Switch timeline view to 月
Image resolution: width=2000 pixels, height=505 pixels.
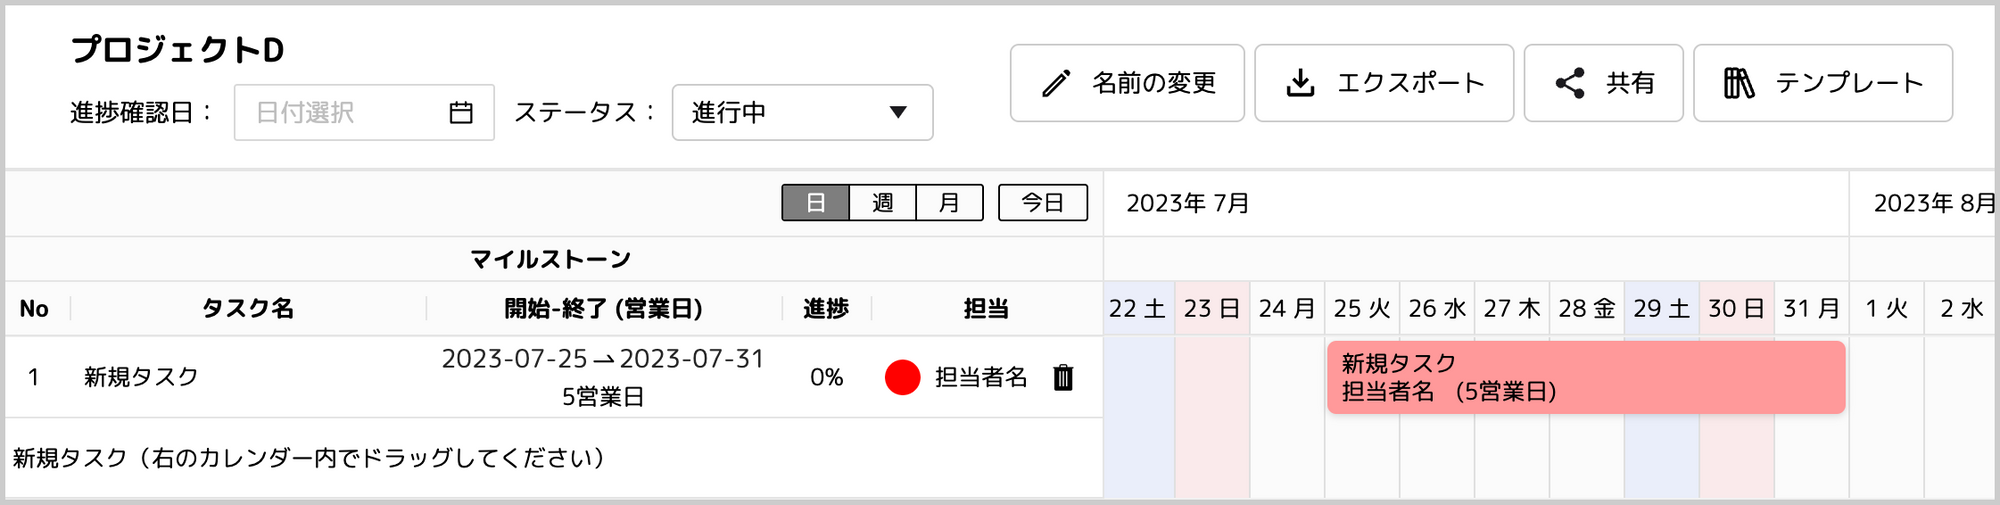click(x=949, y=202)
